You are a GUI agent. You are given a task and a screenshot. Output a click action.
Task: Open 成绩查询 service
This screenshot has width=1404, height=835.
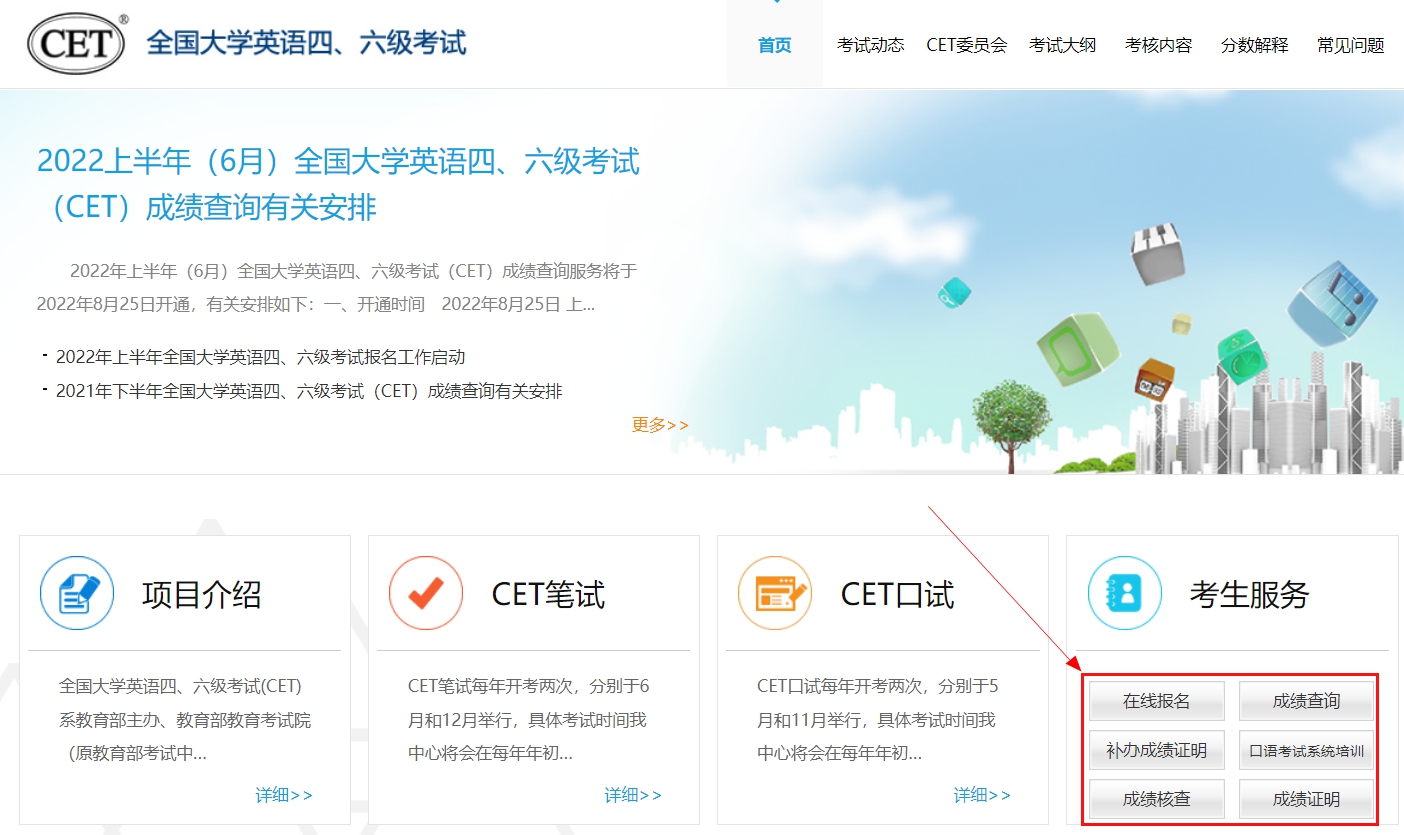(x=1307, y=700)
